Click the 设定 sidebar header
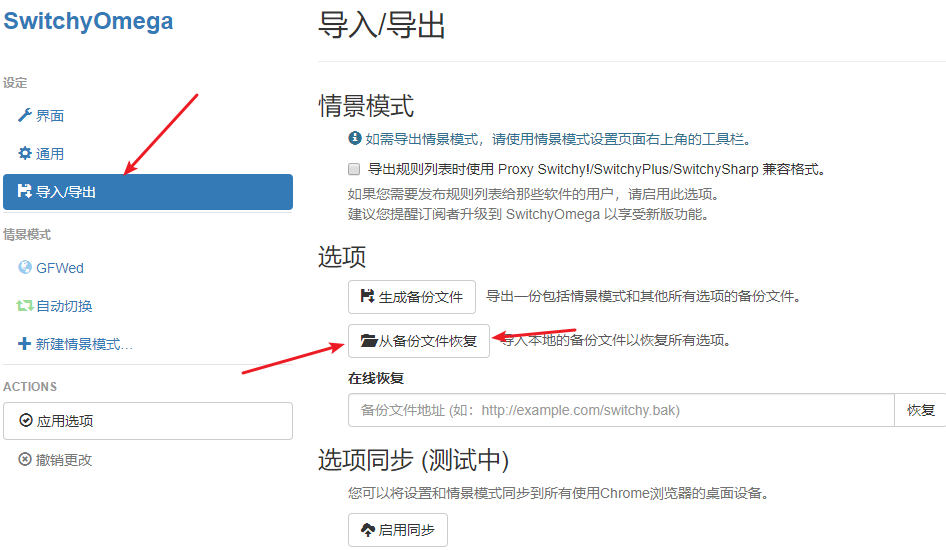The width and height of the screenshot is (946, 550). pyautogui.click(x=15, y=83)
